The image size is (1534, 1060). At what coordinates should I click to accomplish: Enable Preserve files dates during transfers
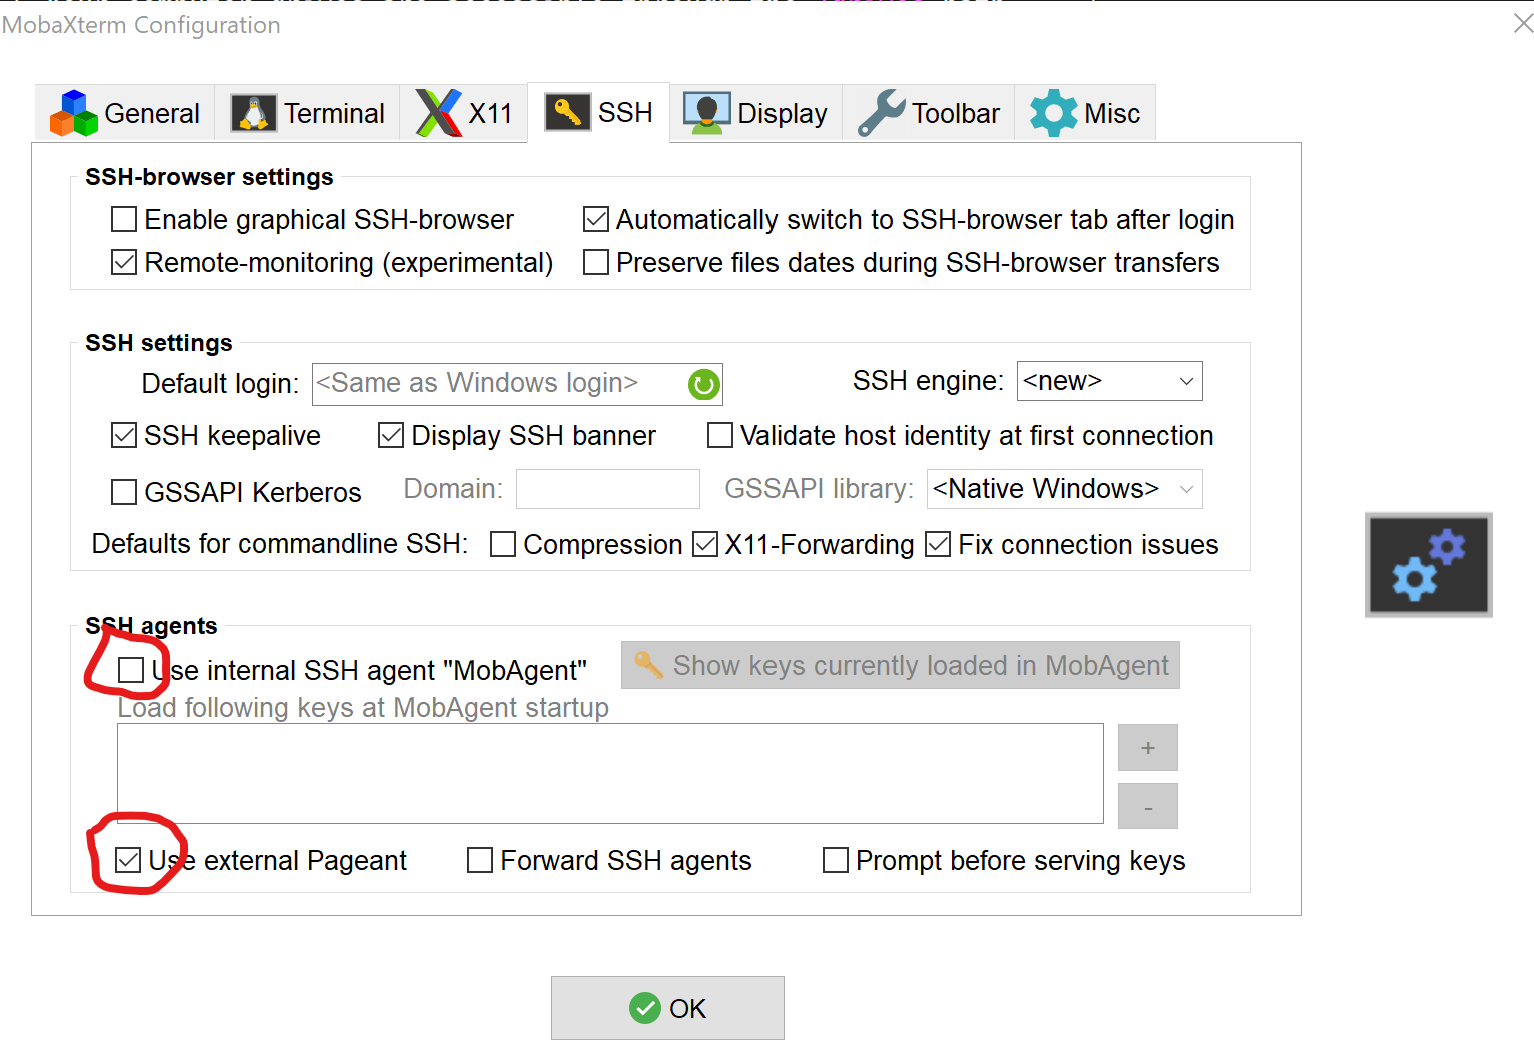(x=596, y=262)
